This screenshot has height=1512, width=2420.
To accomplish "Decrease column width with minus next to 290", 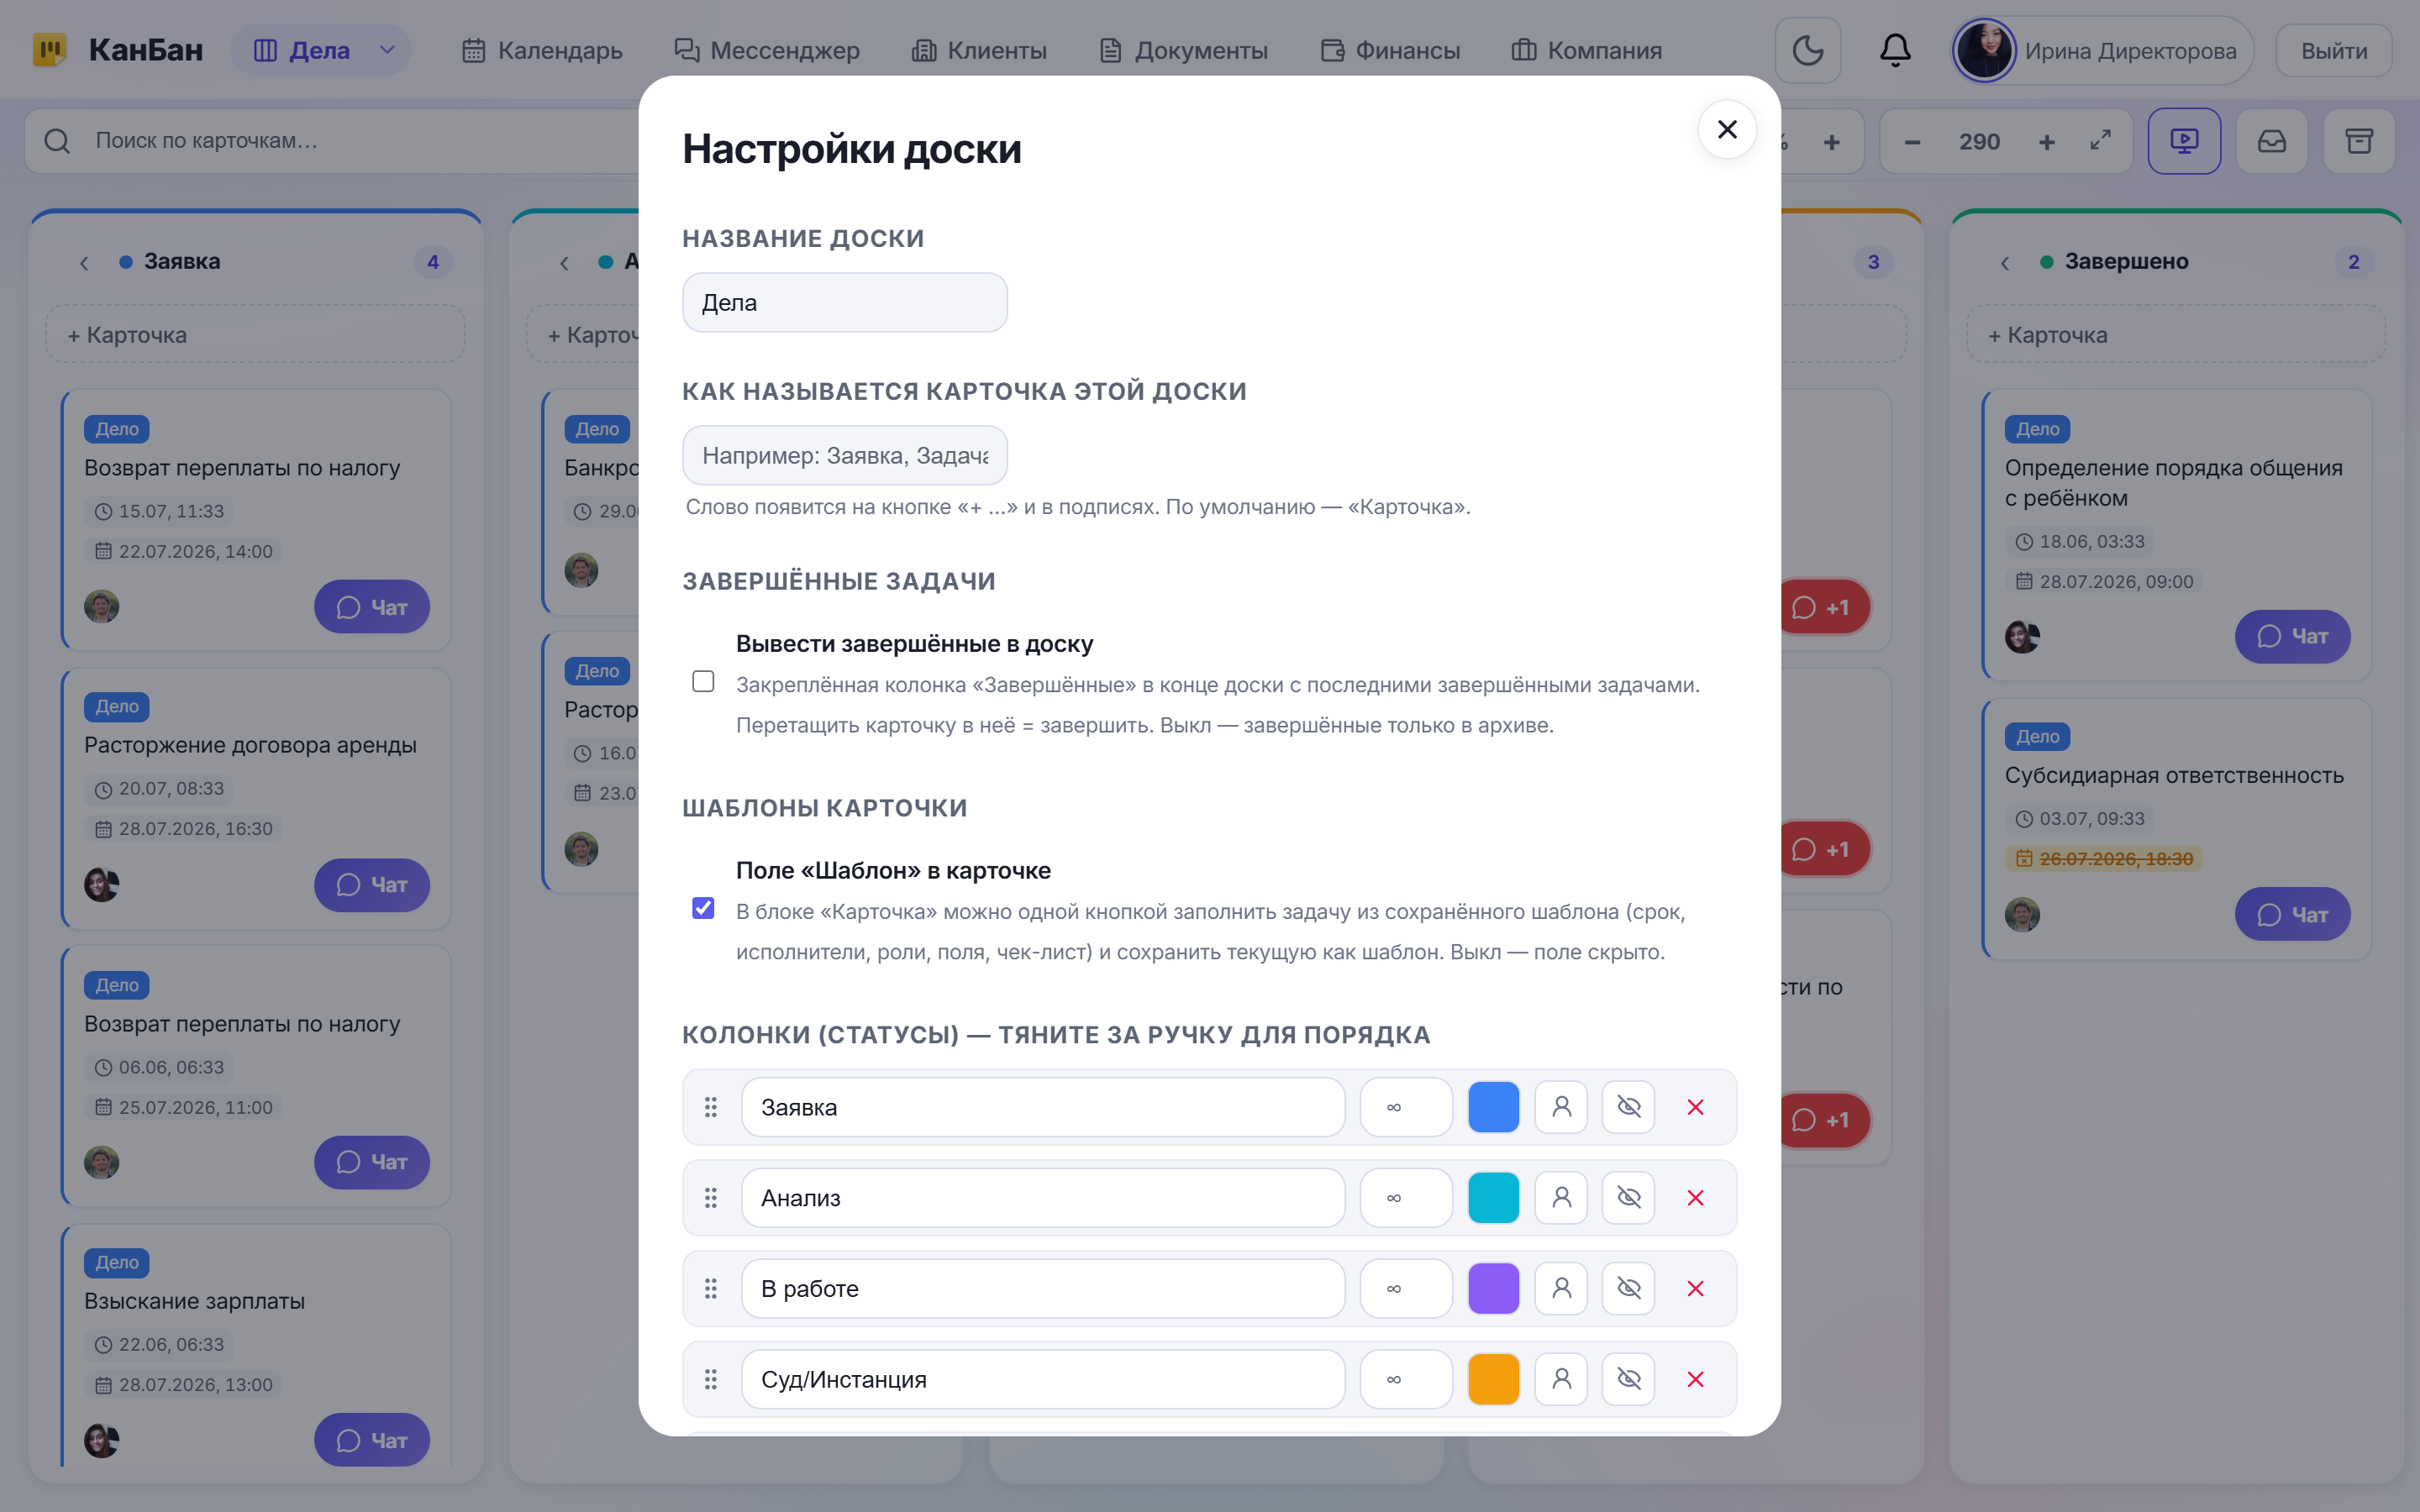I will [1912, 142].
